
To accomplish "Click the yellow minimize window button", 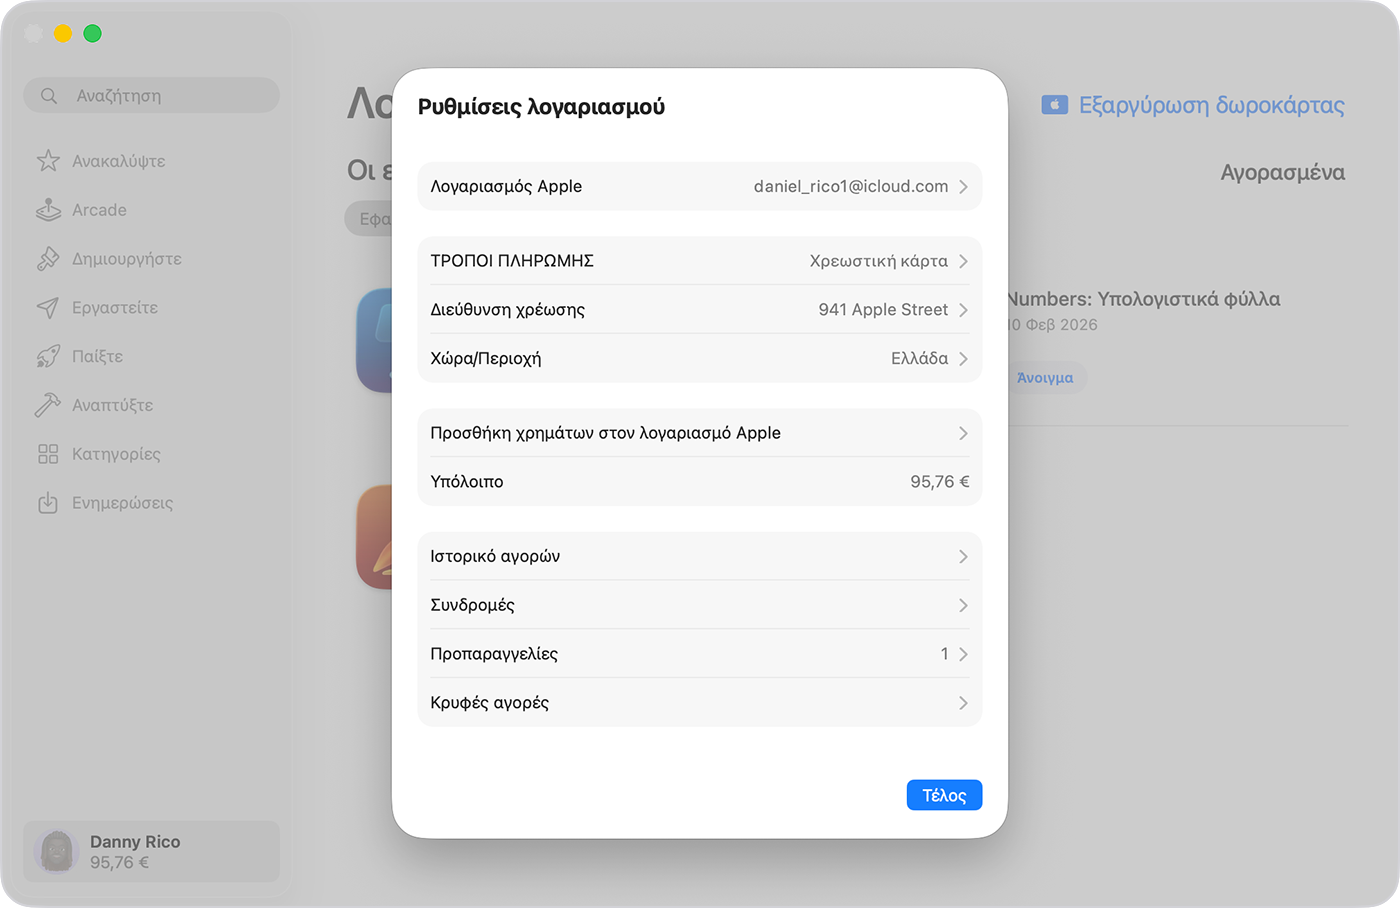I will [63, 34].
